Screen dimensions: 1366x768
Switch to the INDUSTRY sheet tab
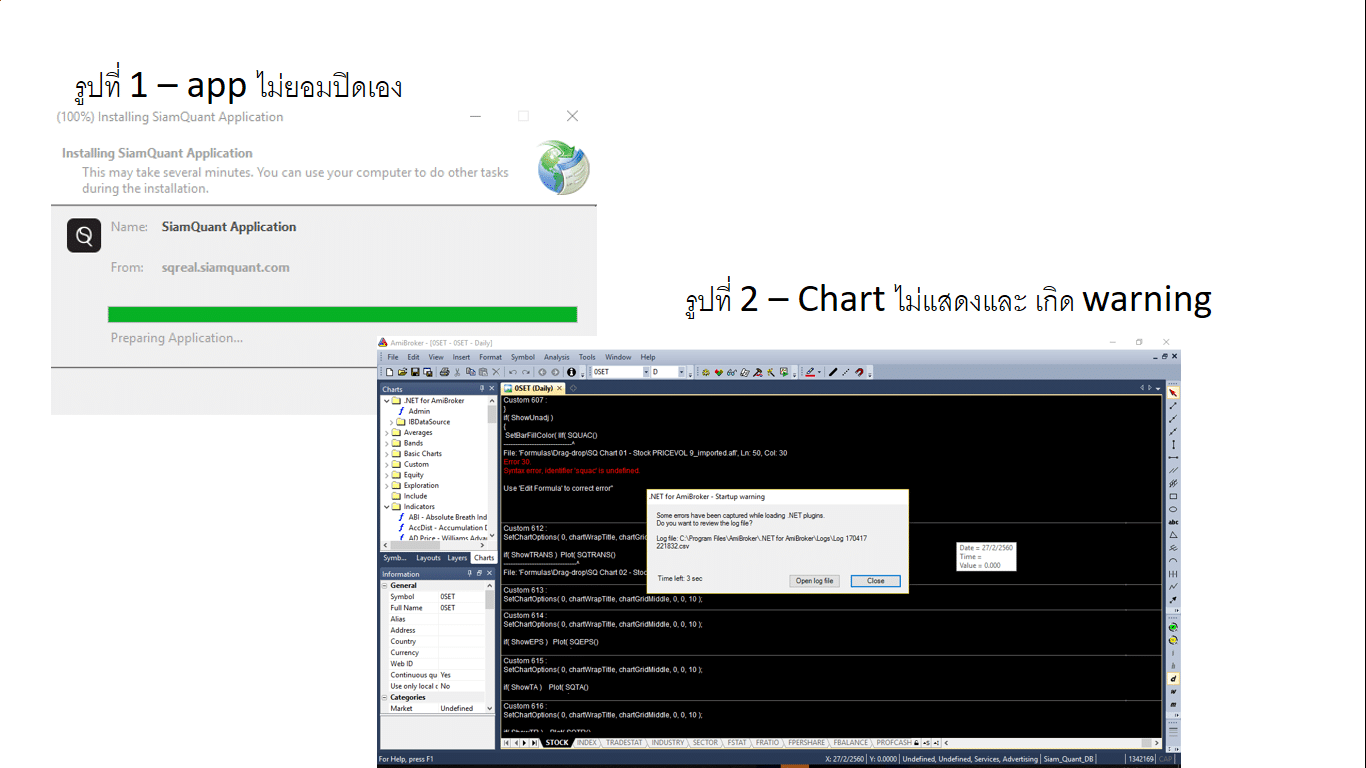click(x=668, y=743)
